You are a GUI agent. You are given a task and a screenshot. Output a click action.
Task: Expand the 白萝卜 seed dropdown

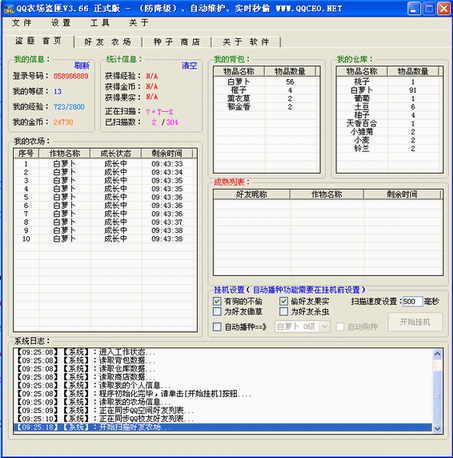coord(325,327)
